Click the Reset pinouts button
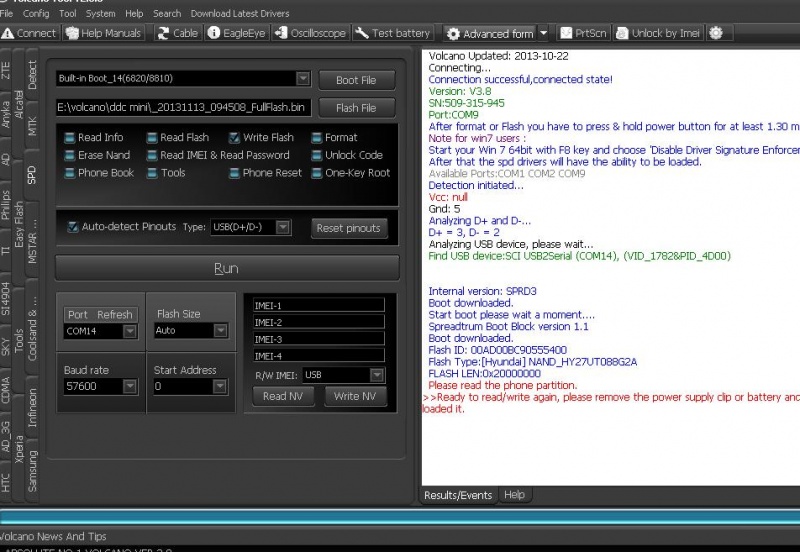 click(348, 228)
